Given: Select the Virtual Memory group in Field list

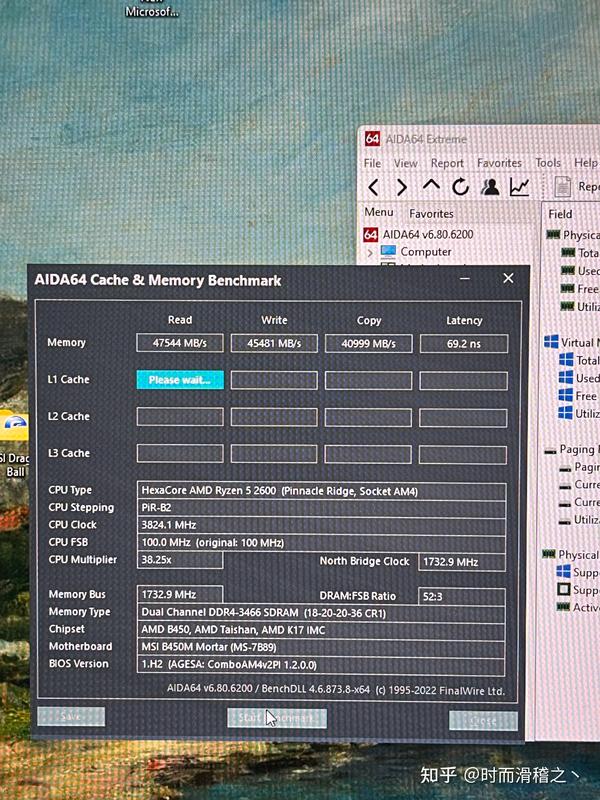Looking at the screenshot, I should 572,342.
